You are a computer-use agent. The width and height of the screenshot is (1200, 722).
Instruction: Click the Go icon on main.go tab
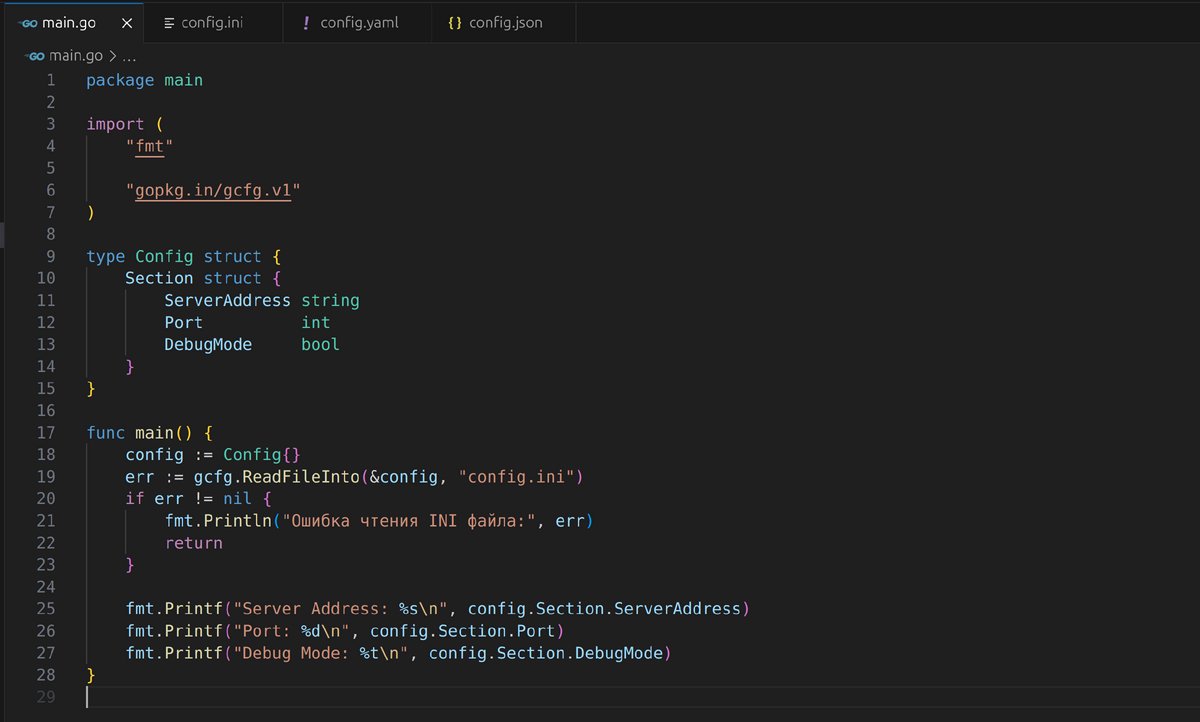click(28, 22)
